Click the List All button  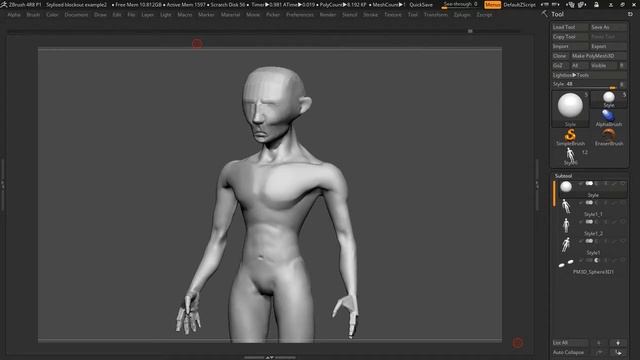[569, 343]
